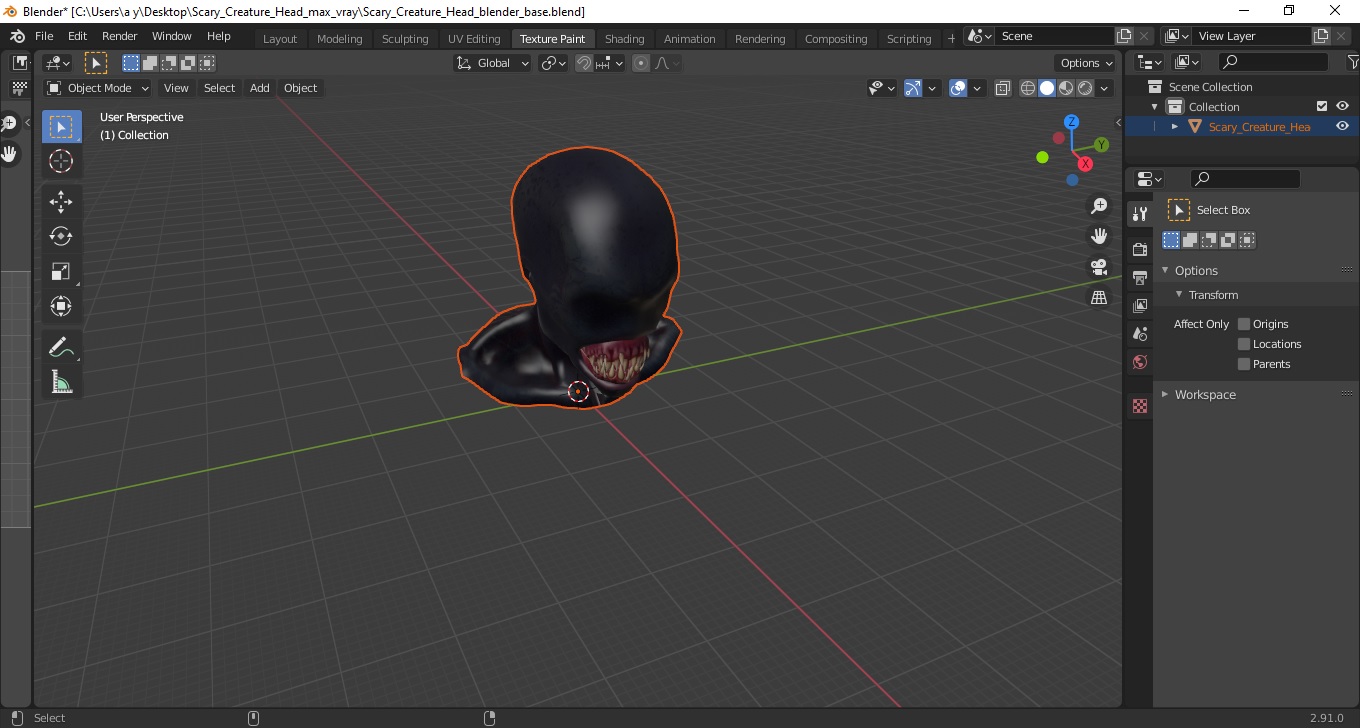Open the Scene properties tab

click(x=1139, y=333)
